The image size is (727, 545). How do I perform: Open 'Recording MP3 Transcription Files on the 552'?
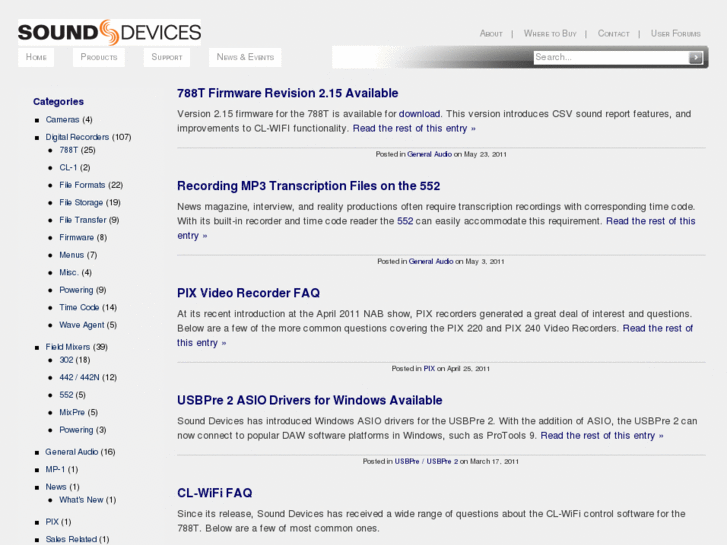308,186
